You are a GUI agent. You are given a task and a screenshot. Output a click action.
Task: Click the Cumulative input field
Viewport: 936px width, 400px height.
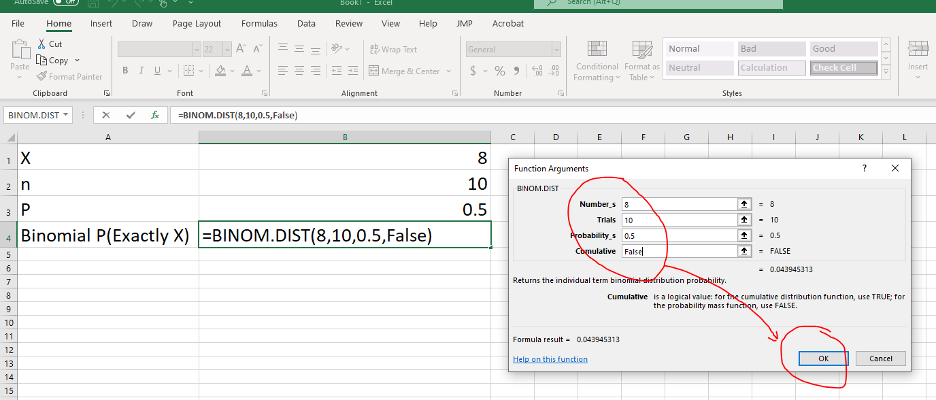679,251
